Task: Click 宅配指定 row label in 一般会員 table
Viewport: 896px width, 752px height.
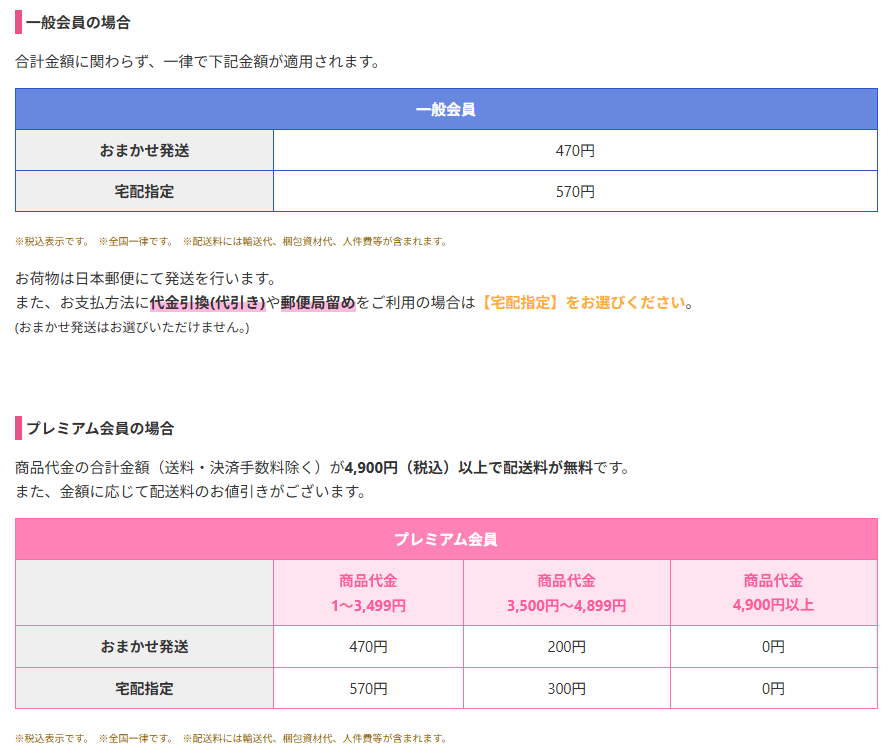Action: (x=145, y=191)
